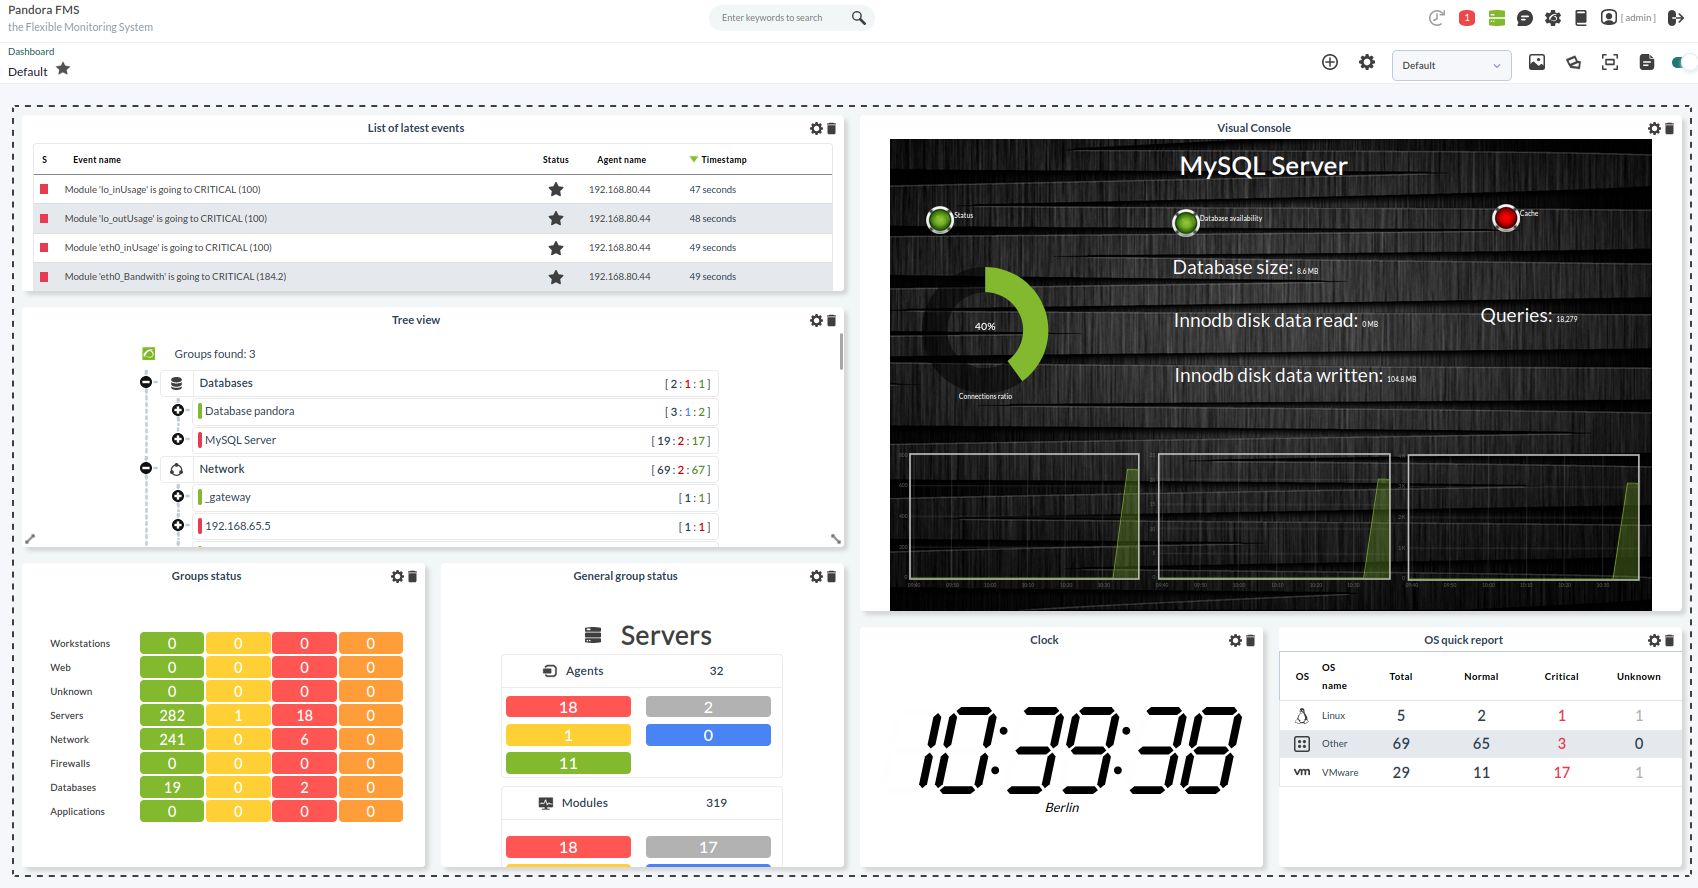Image resolution: width=1698 pixels, height=888 pixels.
Task: Click Network green count 241
Action: (x=172, y=739)
